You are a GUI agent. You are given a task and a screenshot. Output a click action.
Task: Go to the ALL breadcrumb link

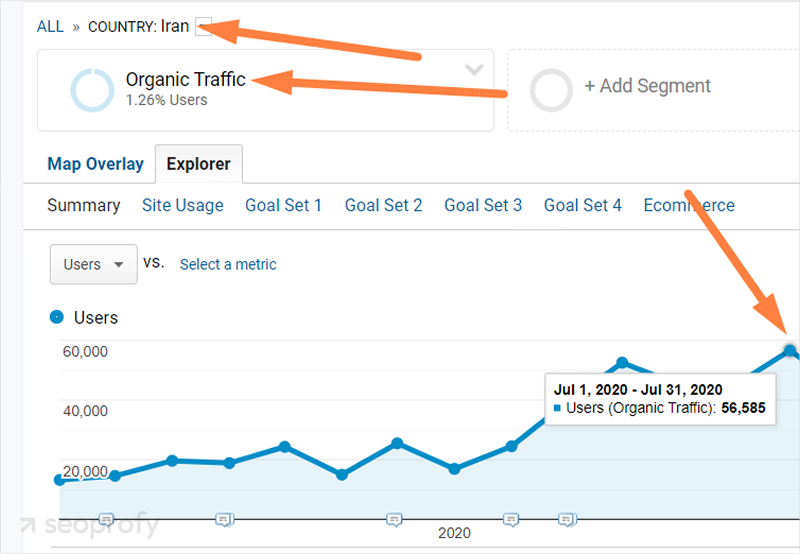[50, 27]
